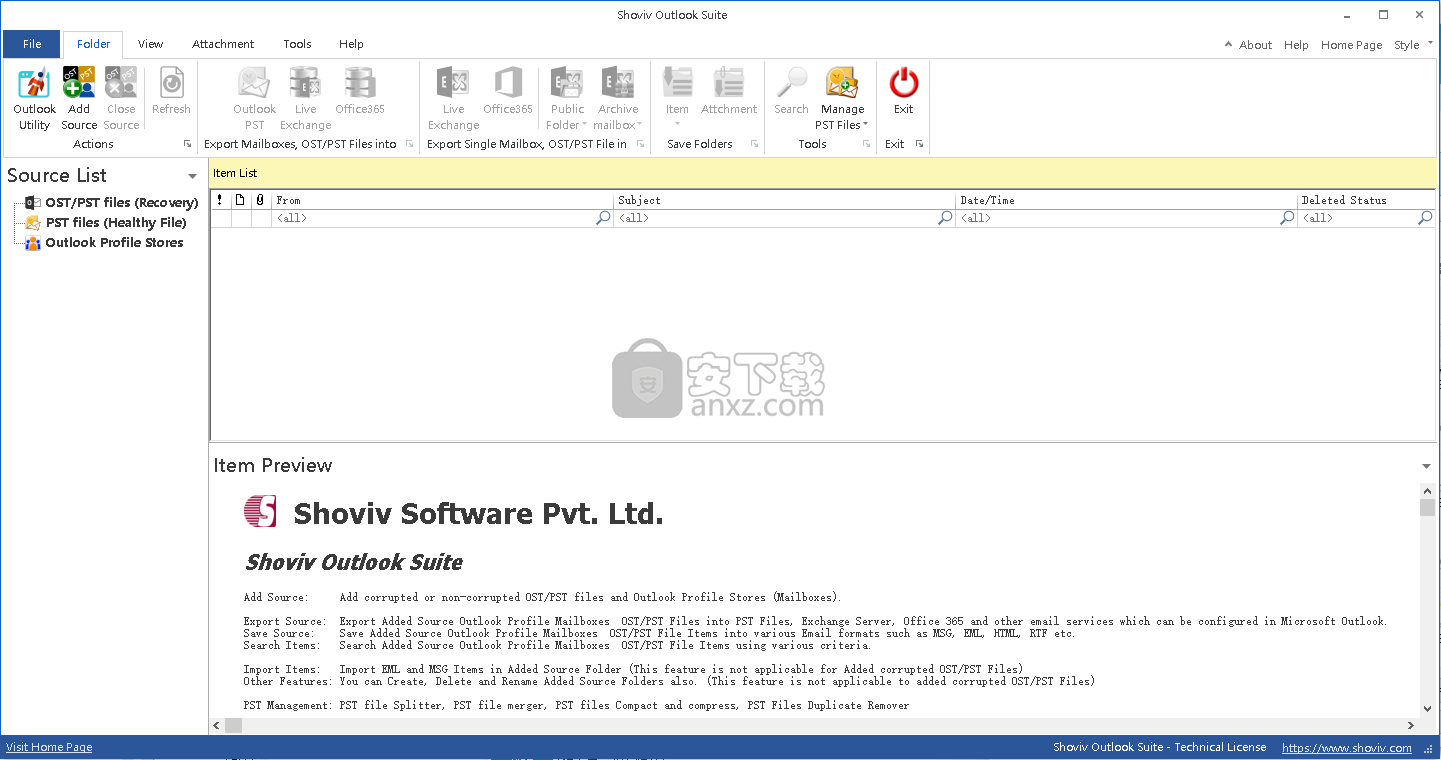Switch to the Help tab
The width and height of the screenshot is (1441, 760).
pyautogui.click(x=351, y=44)
